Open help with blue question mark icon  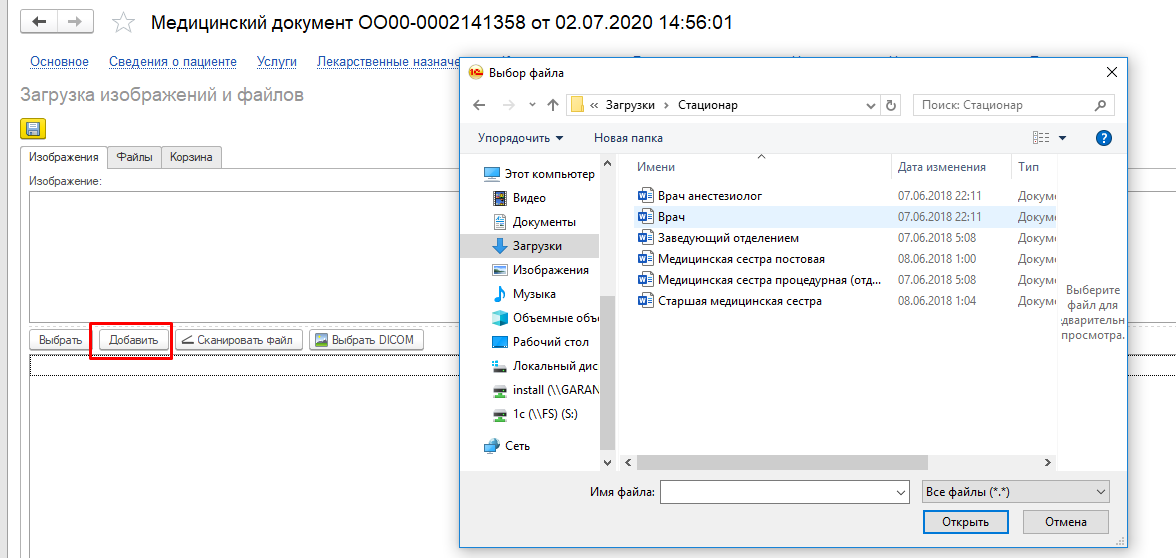click(1104, 138)
